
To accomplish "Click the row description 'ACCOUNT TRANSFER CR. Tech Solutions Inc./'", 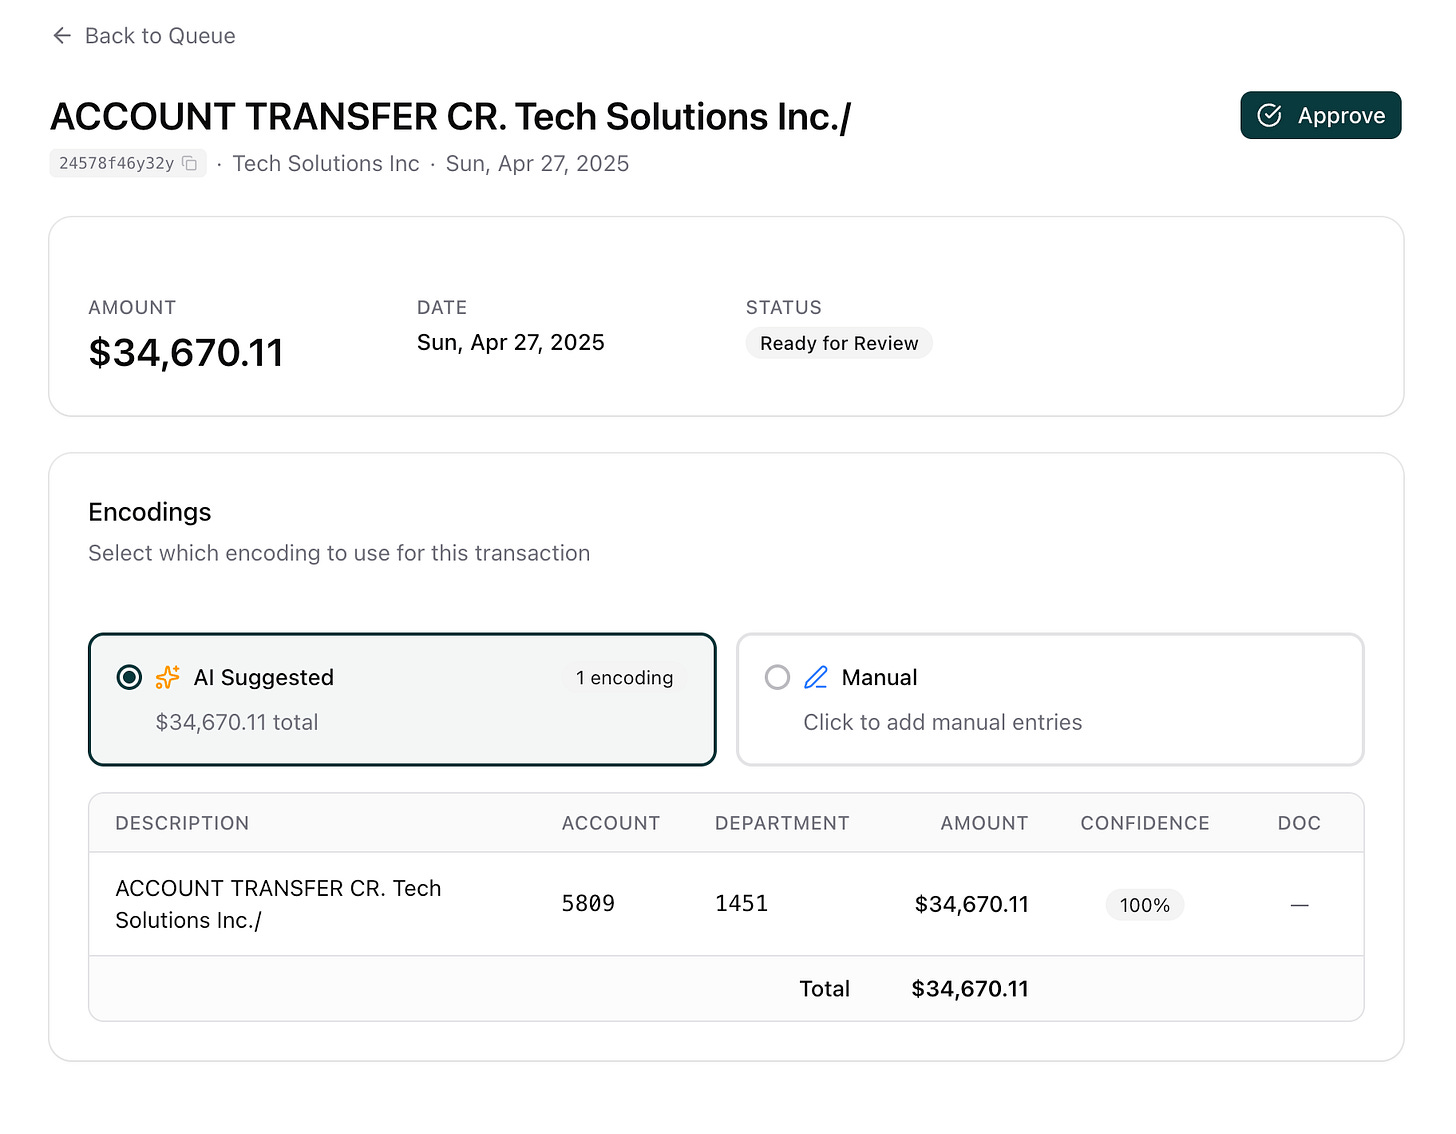I will (x=278, y=904).
